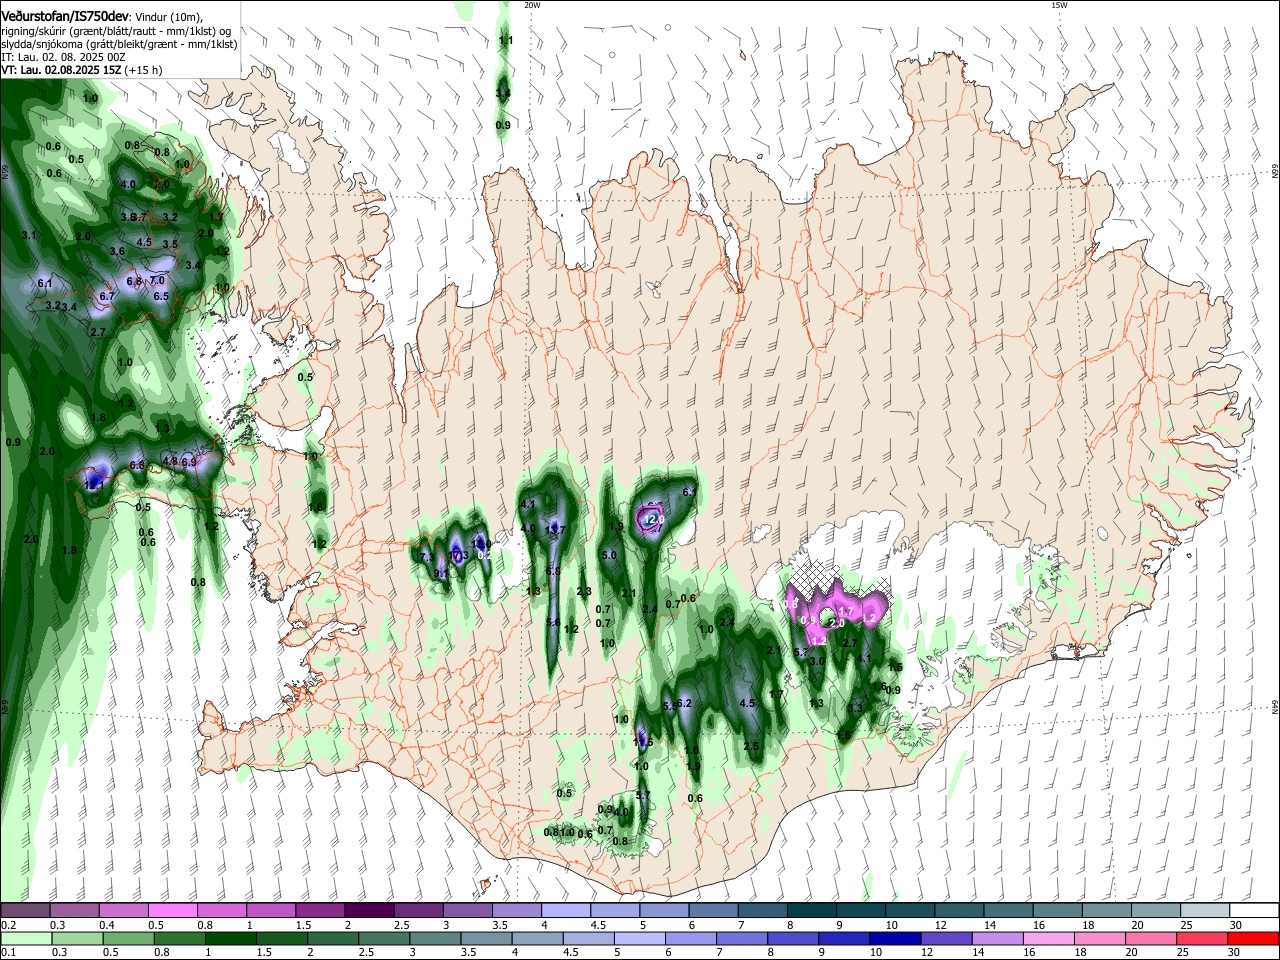Pick the upper legend swatch starting at 1
This screenshot has height=960, width=1280.
pyautogui.click(x=270, y=910)
